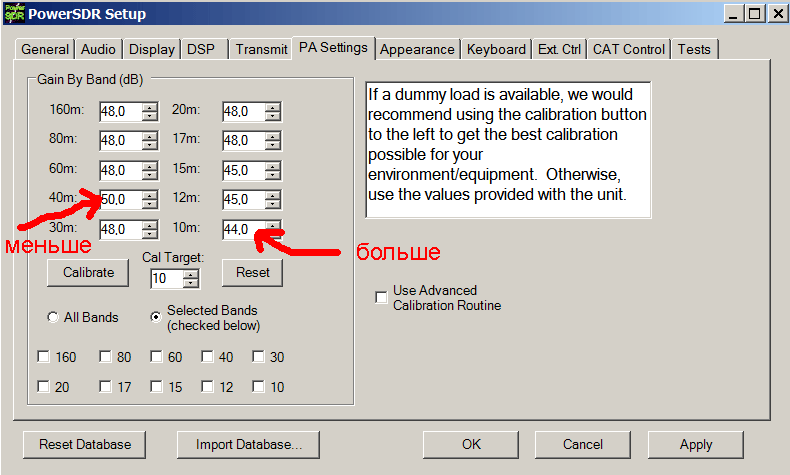
Task: Choose the Selected Bands radio option
Action: [156, 317]
